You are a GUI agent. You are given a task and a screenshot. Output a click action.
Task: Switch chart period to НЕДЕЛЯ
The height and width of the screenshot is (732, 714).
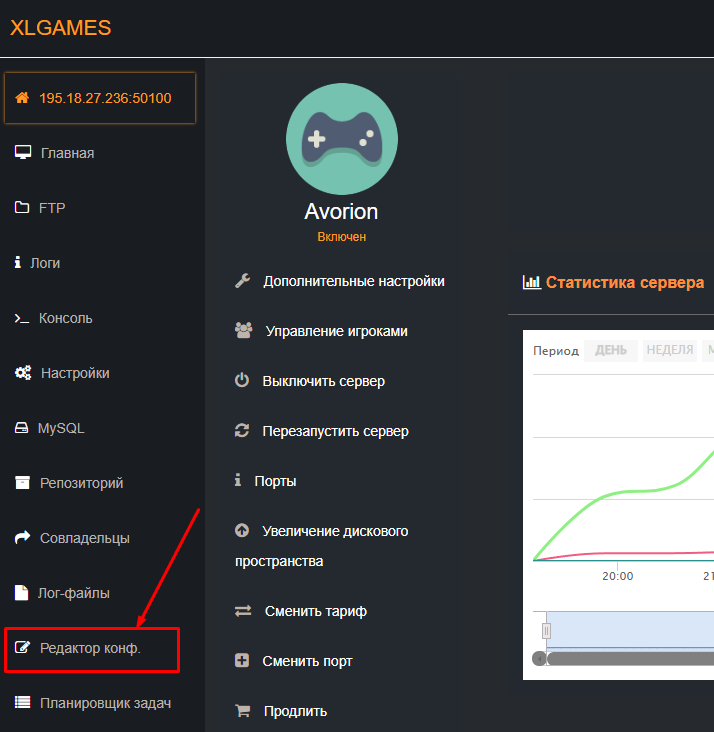(x=669, y=351)
